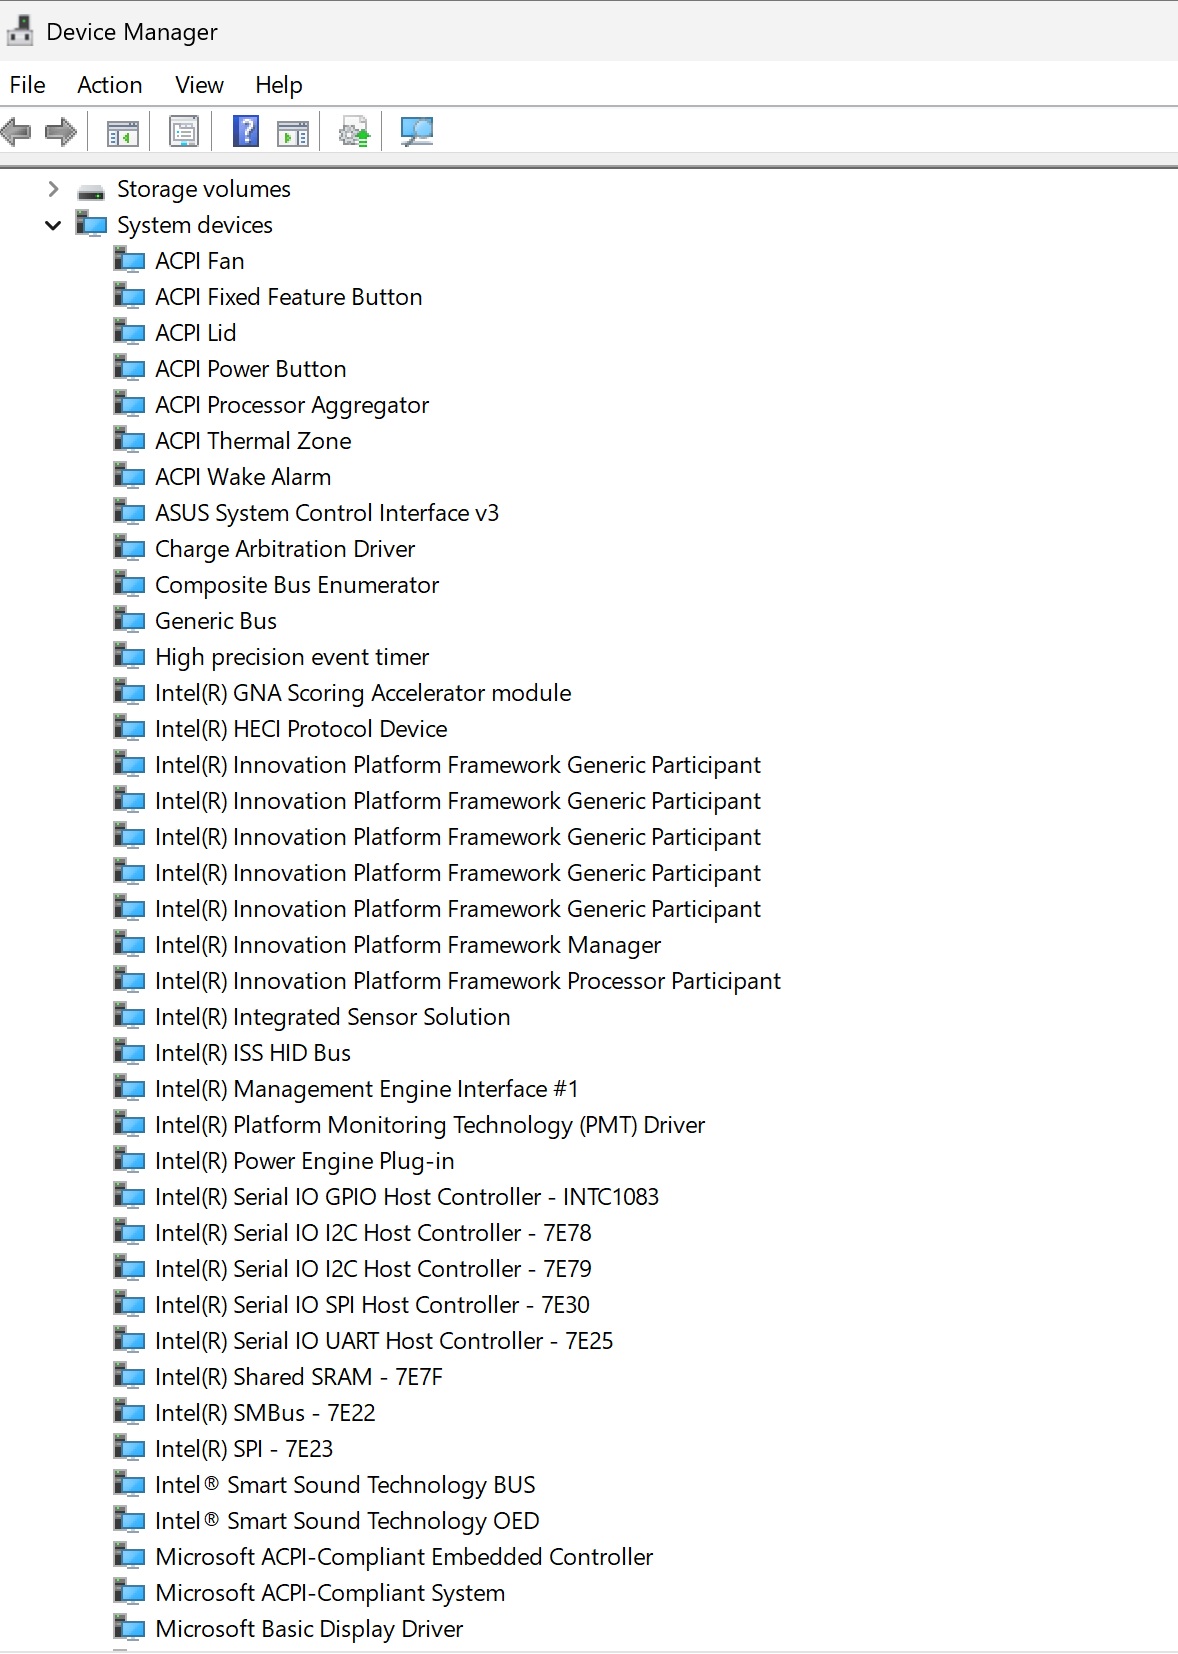Image resolution: width=1178 pixels, height=1654 pixels.
Task: Select Serial IO UART Host Controller 7E25
Action: (x=384, y=1341)
